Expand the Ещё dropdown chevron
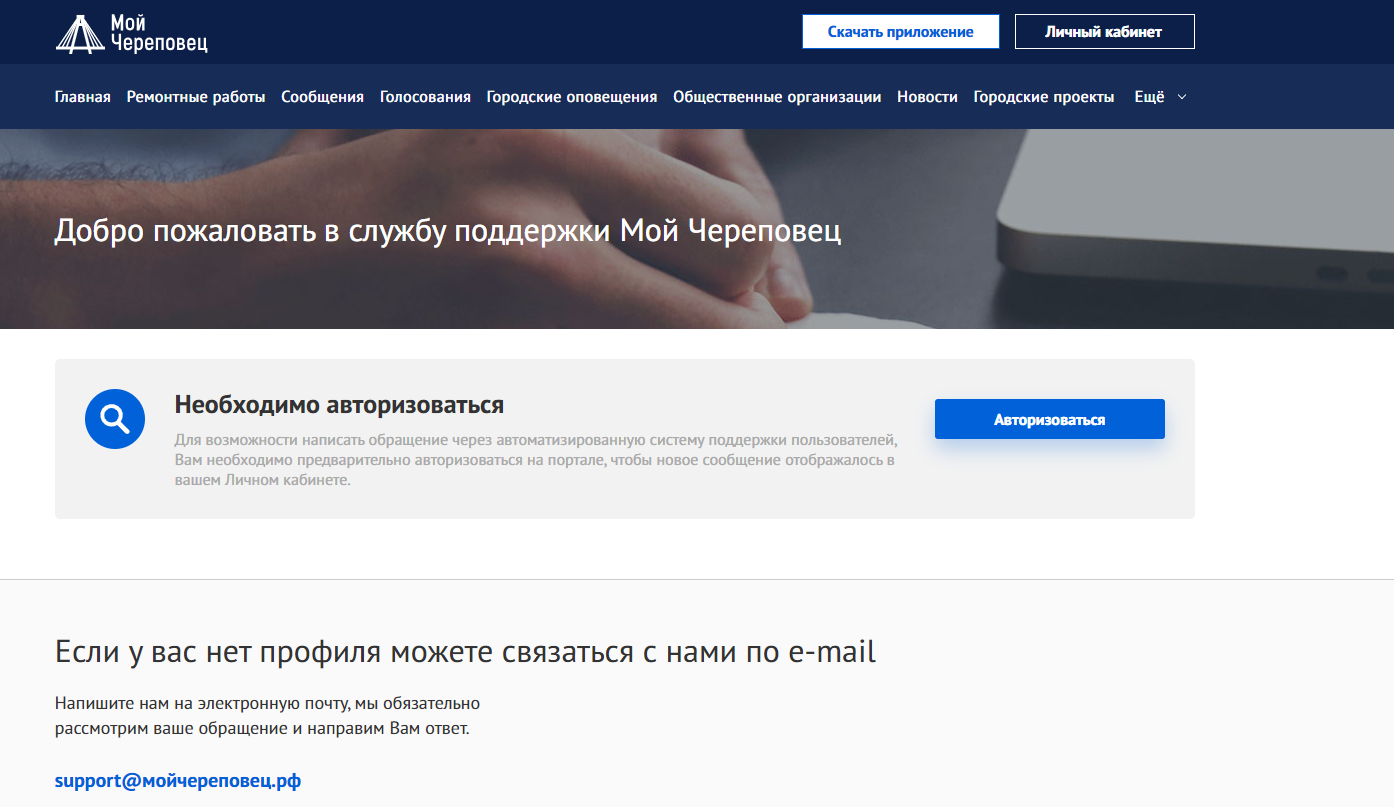Viewport: 1394px width, 807px height. click(1182, 97)
